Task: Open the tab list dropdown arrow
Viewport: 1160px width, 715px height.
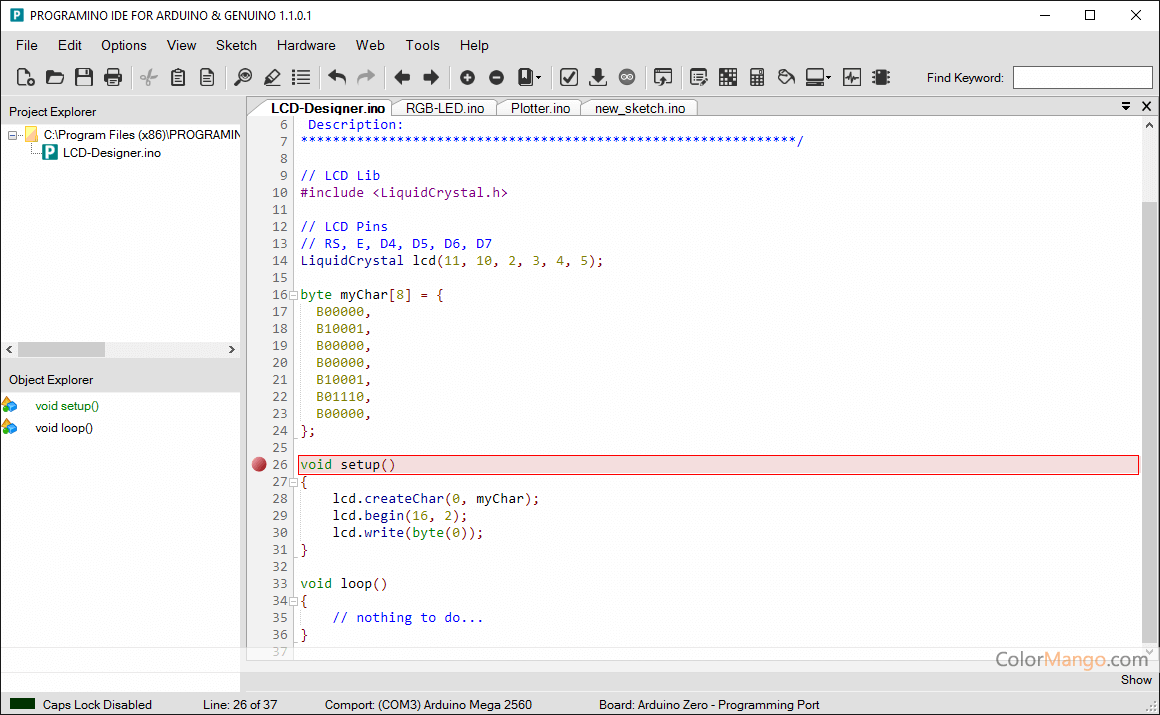Action: click(x=1126, y=107)
